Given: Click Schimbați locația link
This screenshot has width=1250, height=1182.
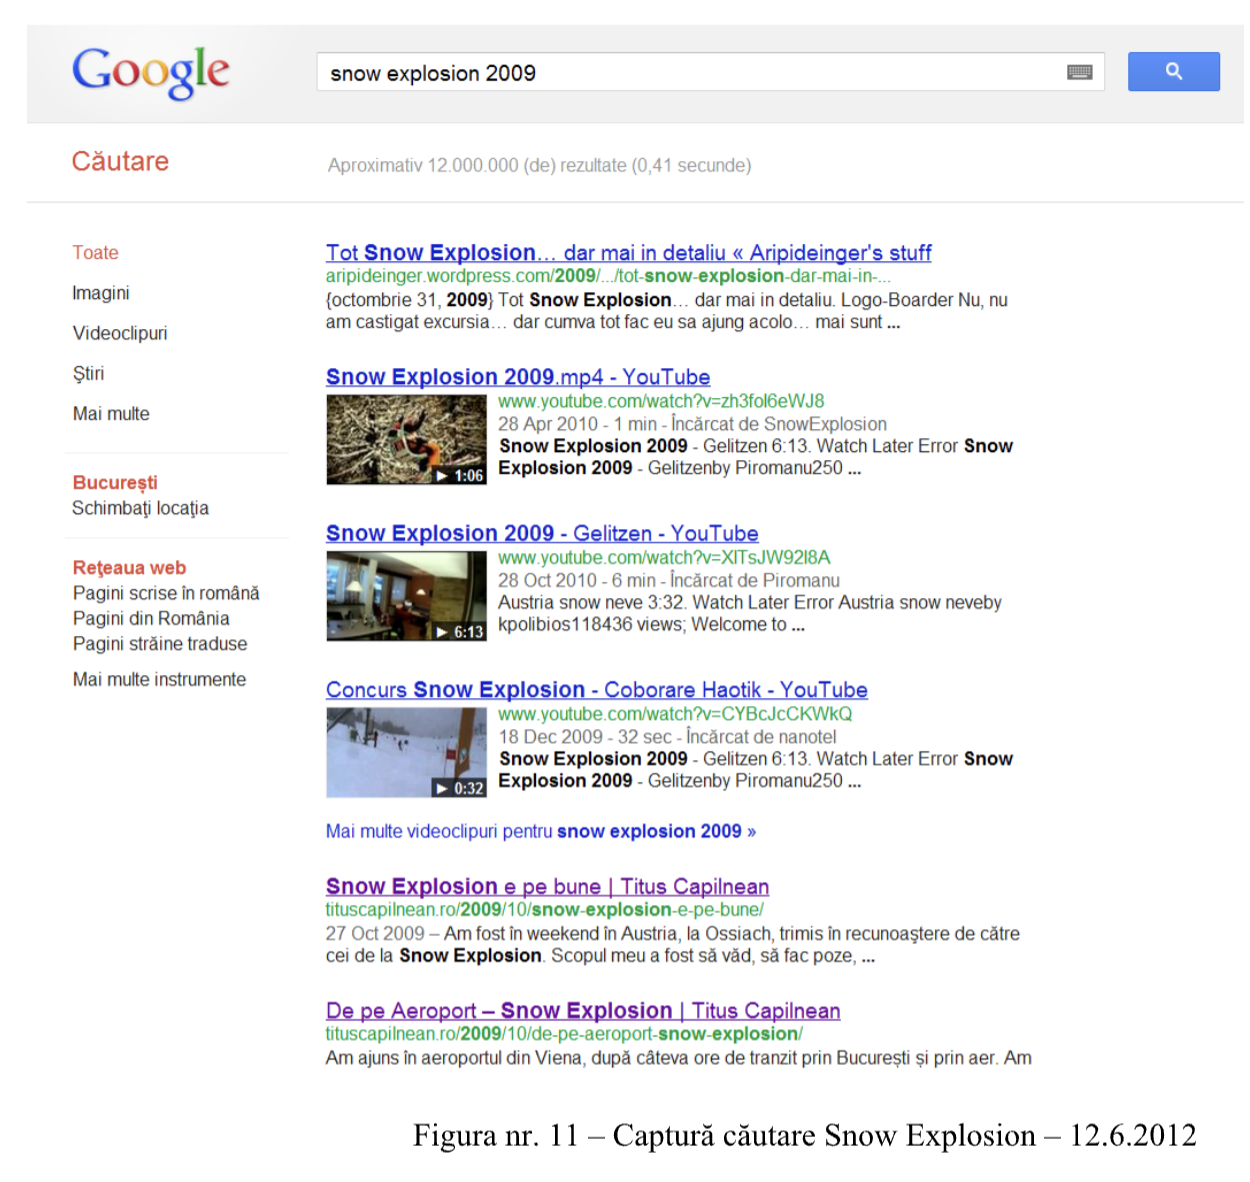Looking at the screenshot, I should tap(140, 508).
